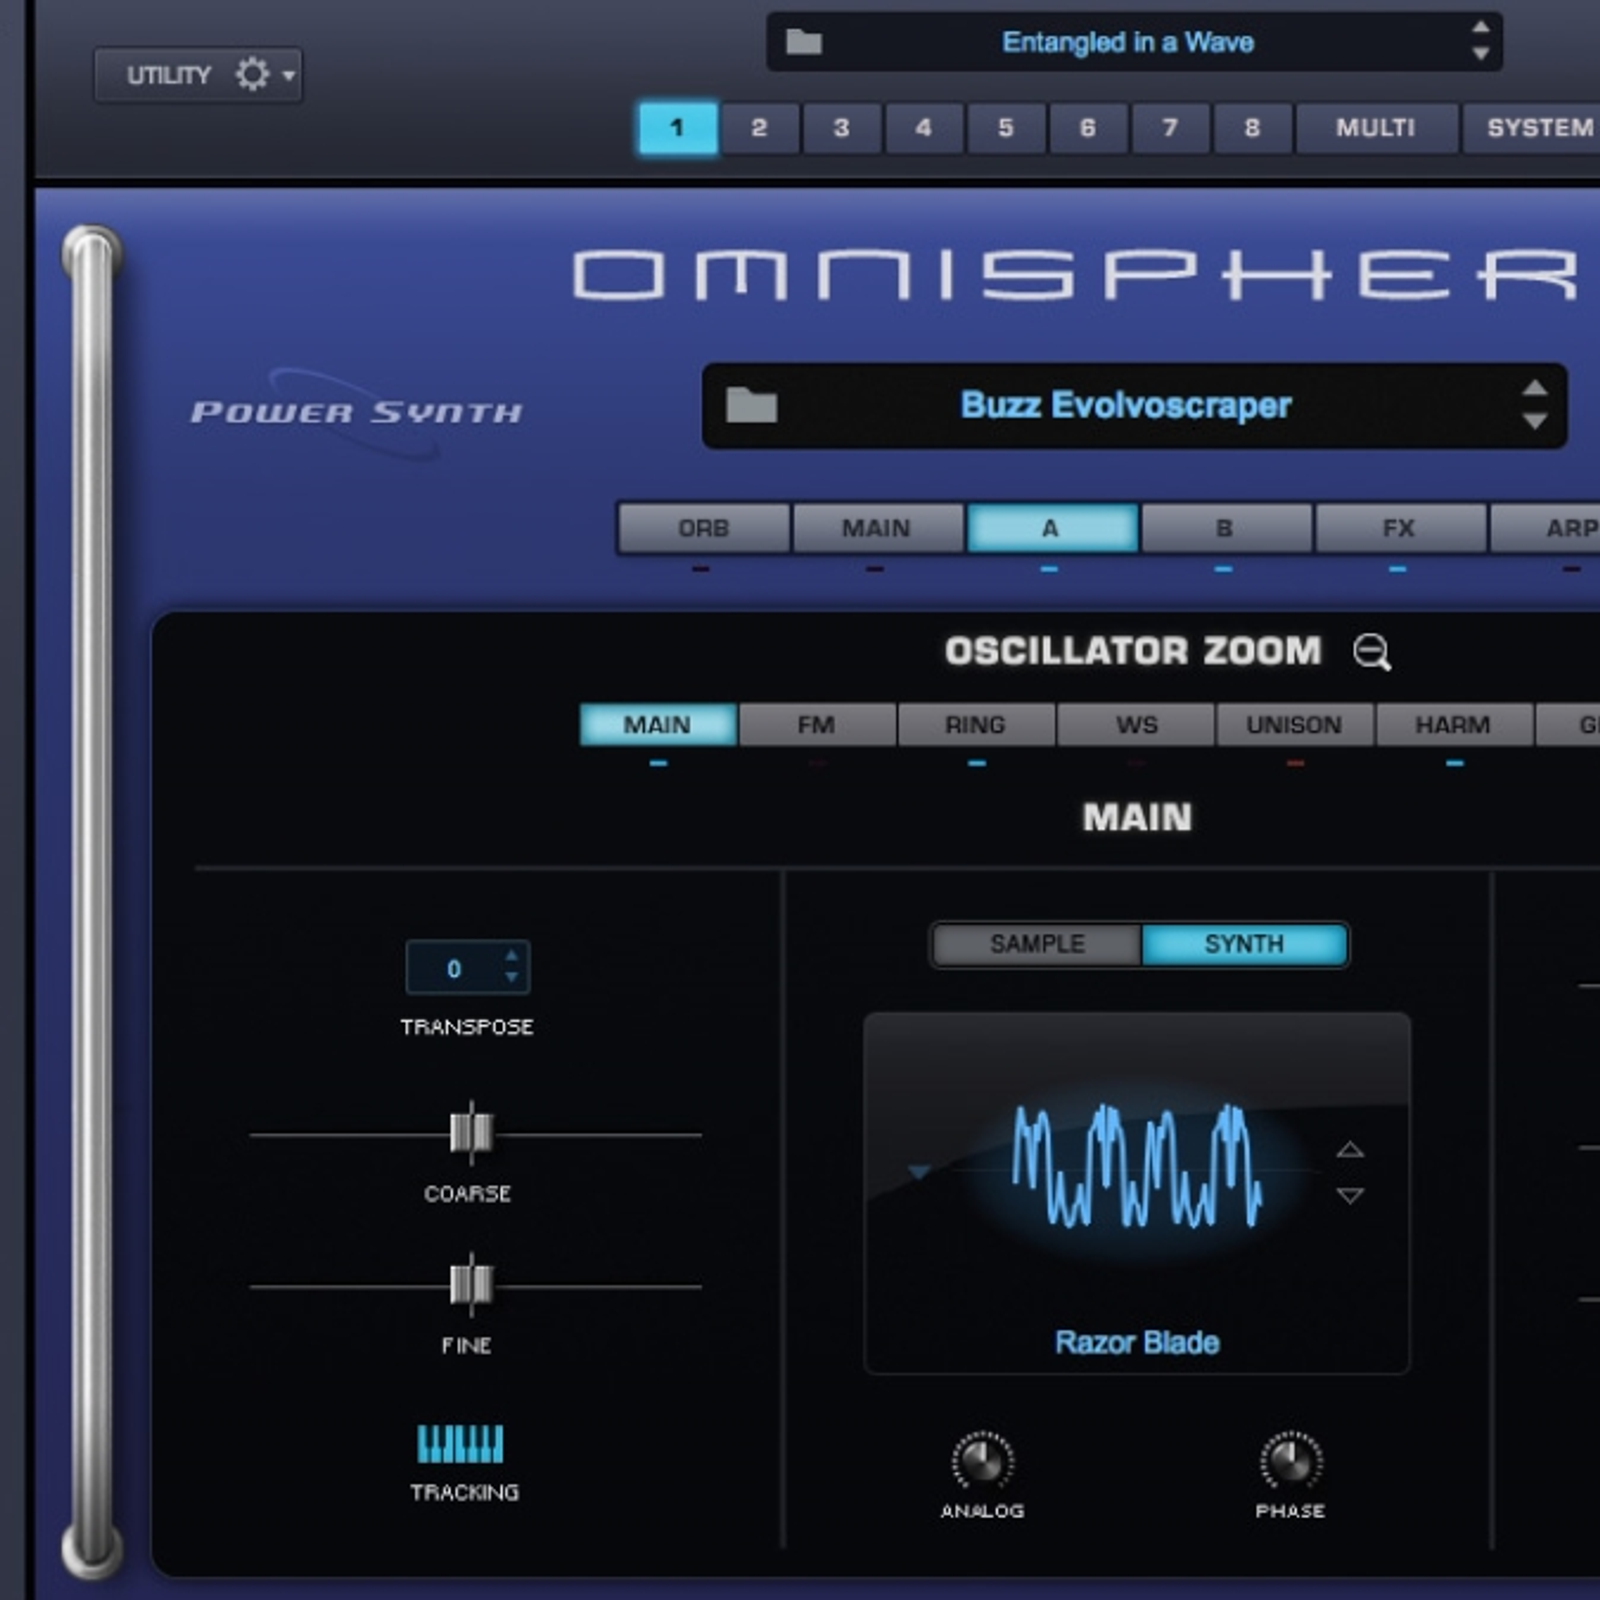
Task: Switch to the ARP page
Action: point(1546,528)
